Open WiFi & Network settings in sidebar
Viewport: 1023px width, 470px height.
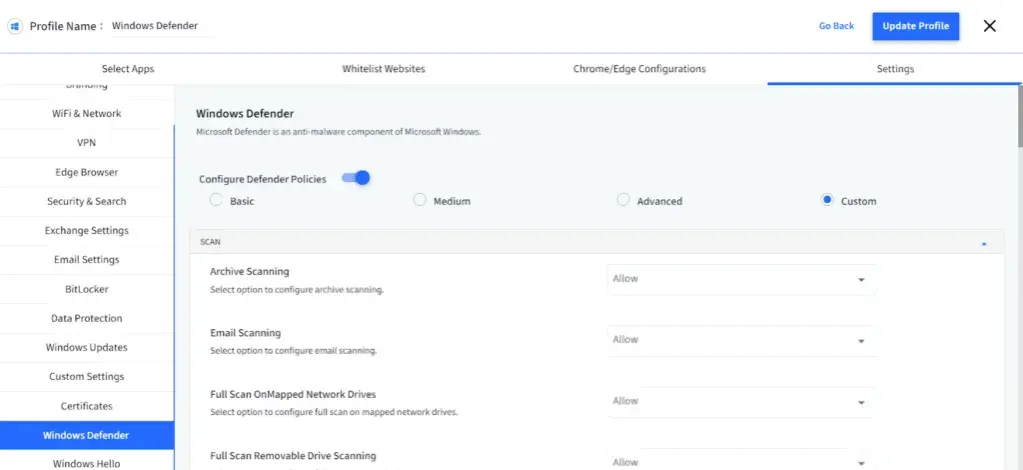point(87,114)
